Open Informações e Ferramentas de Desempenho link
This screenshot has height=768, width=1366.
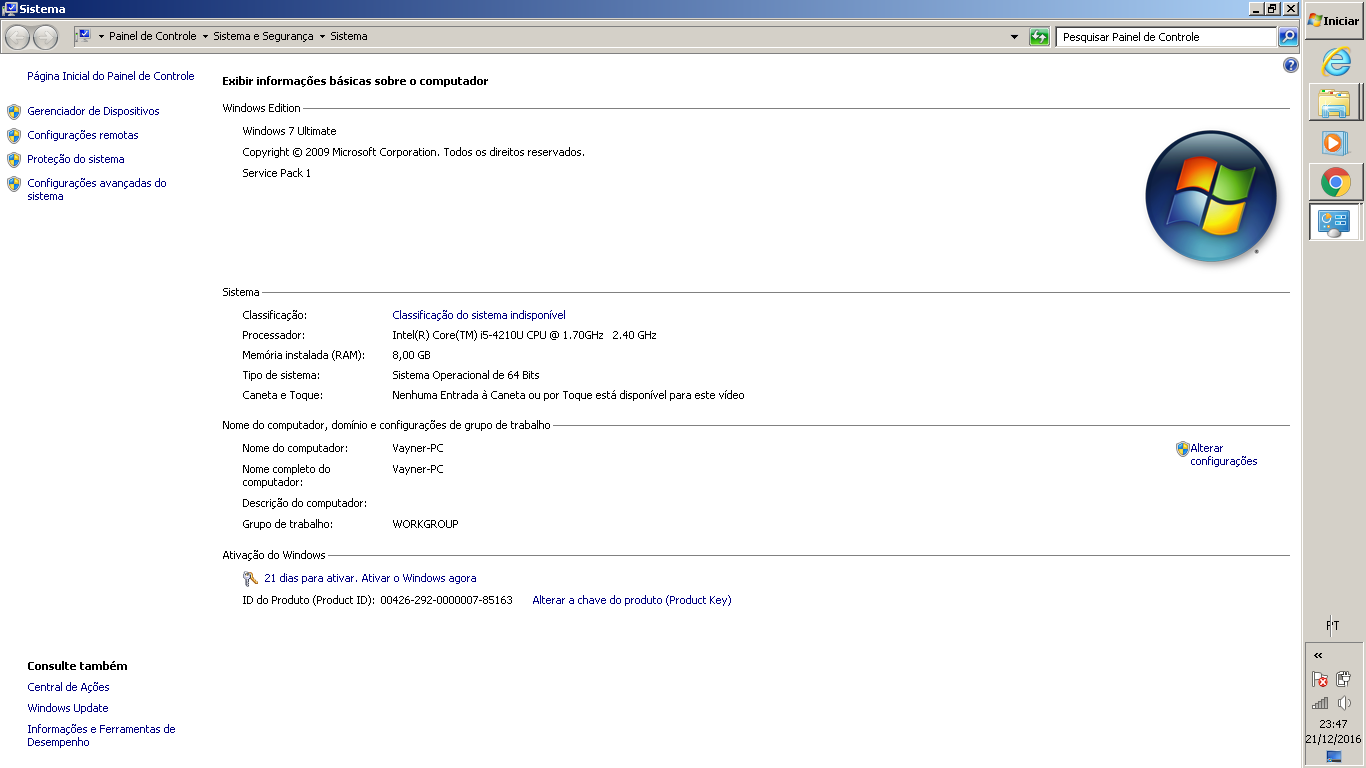pyautogui.click(x=101, y=736)
